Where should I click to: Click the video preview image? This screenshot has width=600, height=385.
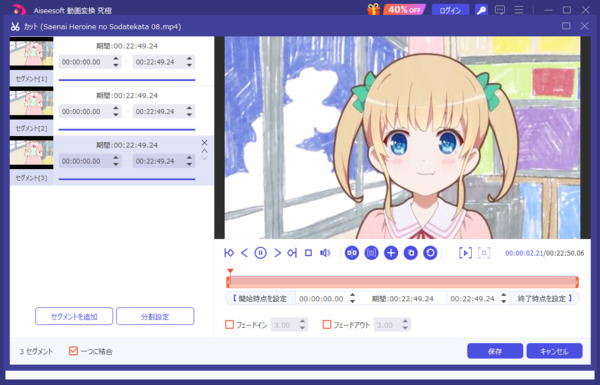click(x=402, y=138)
